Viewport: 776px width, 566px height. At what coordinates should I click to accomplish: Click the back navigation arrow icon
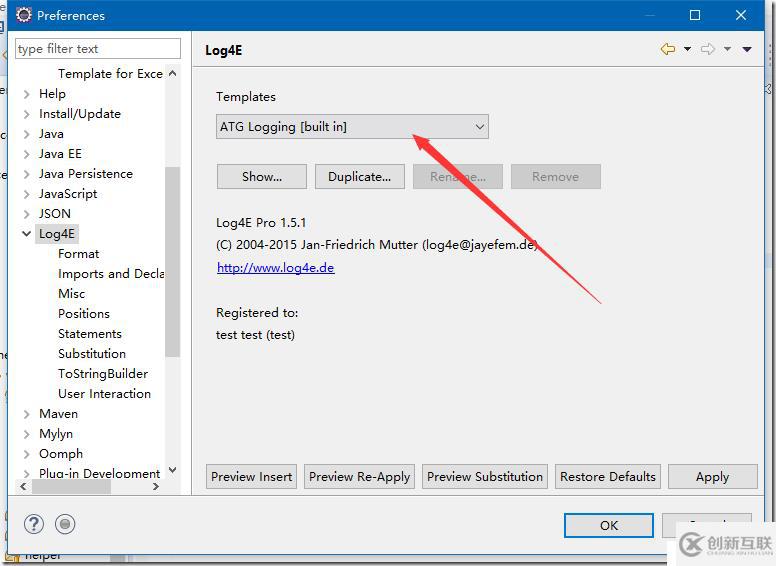(668, 49)
